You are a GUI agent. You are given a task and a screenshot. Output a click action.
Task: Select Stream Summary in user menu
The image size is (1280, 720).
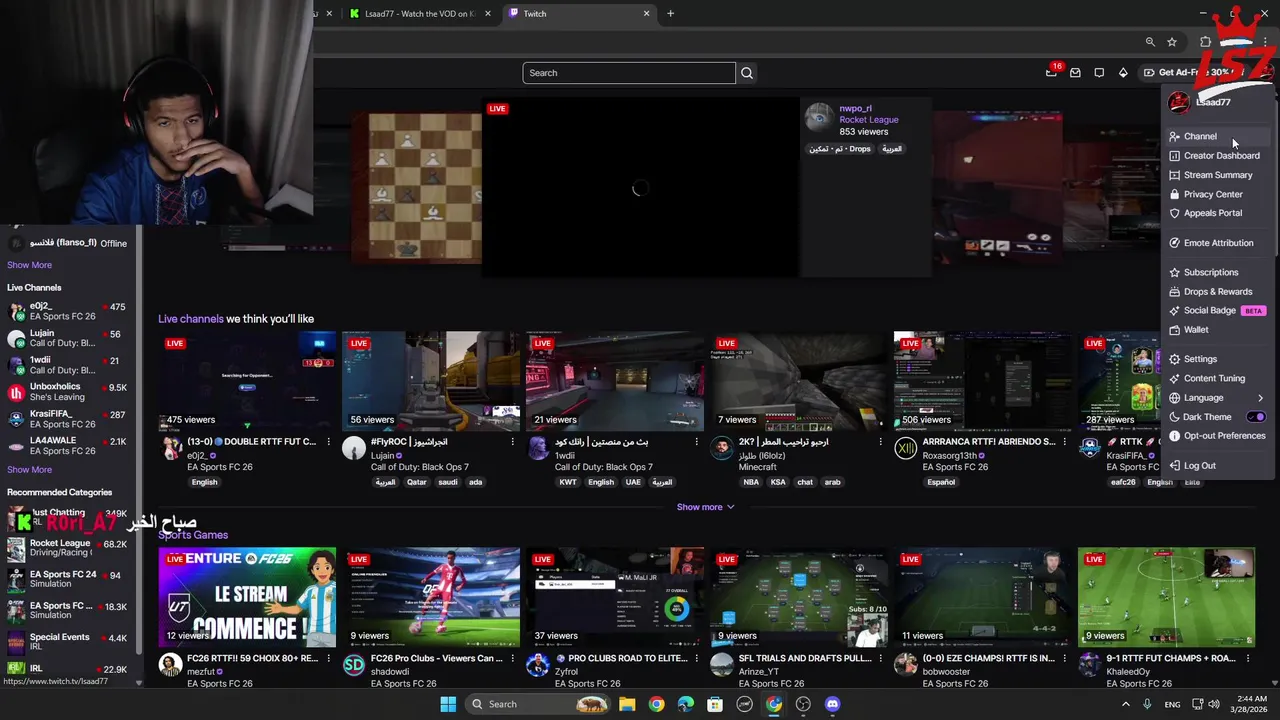[1220, 175]
